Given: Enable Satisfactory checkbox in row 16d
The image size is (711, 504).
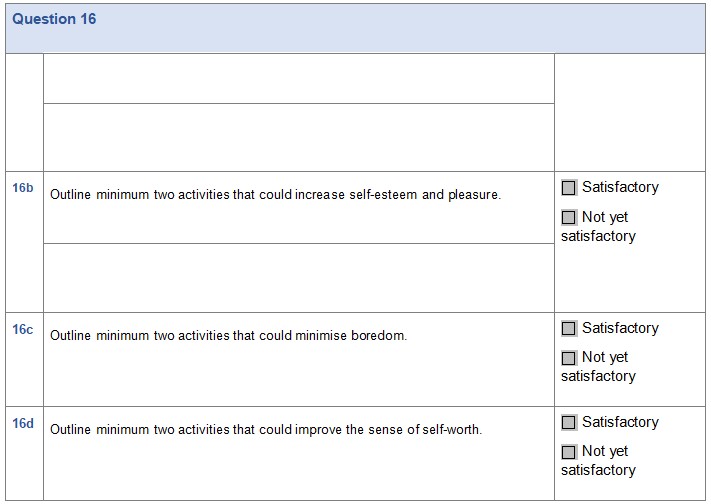Looking at the screenshot, I should coord(569,422).
